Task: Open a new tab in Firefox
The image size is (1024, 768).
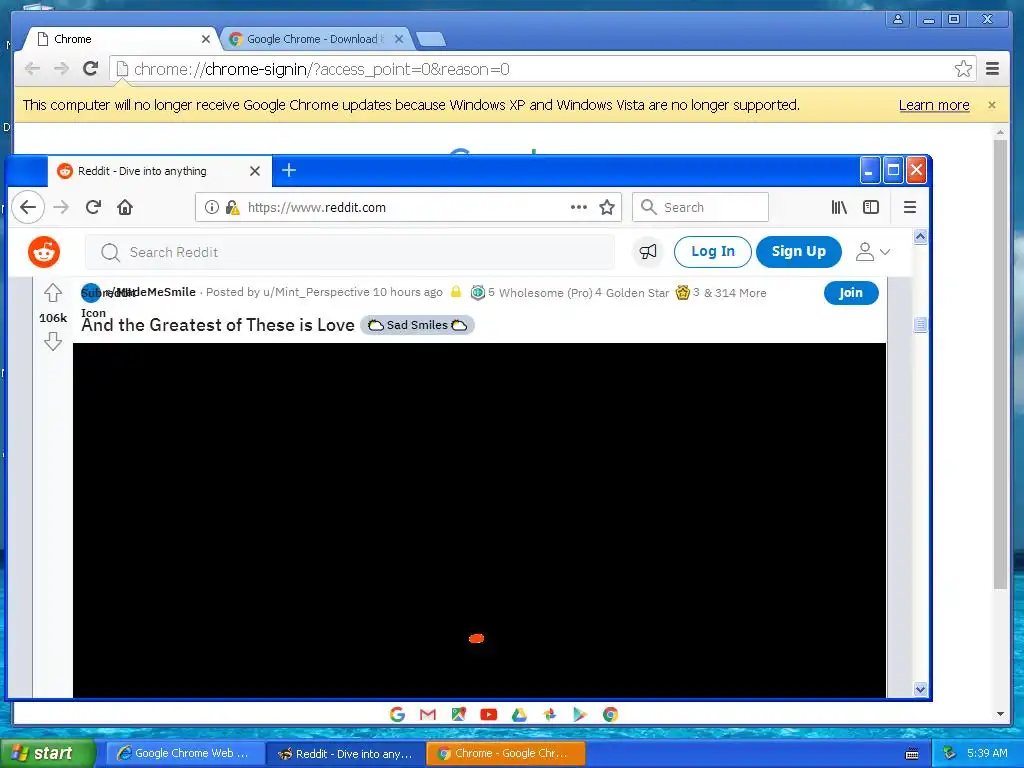Action: [289, 170]
